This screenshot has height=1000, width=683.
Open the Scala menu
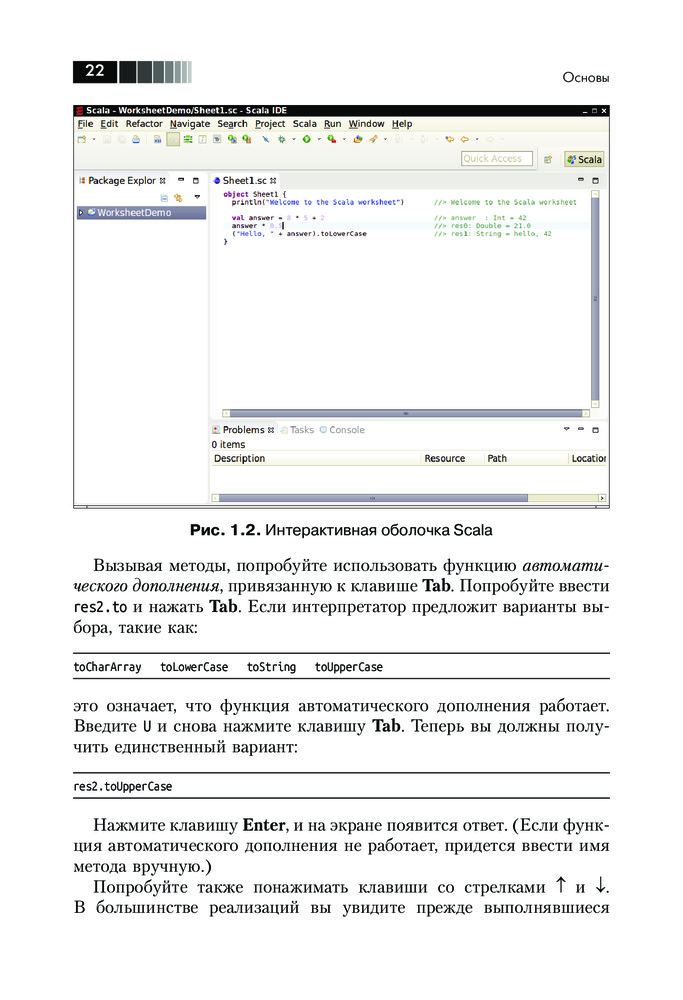305,124
